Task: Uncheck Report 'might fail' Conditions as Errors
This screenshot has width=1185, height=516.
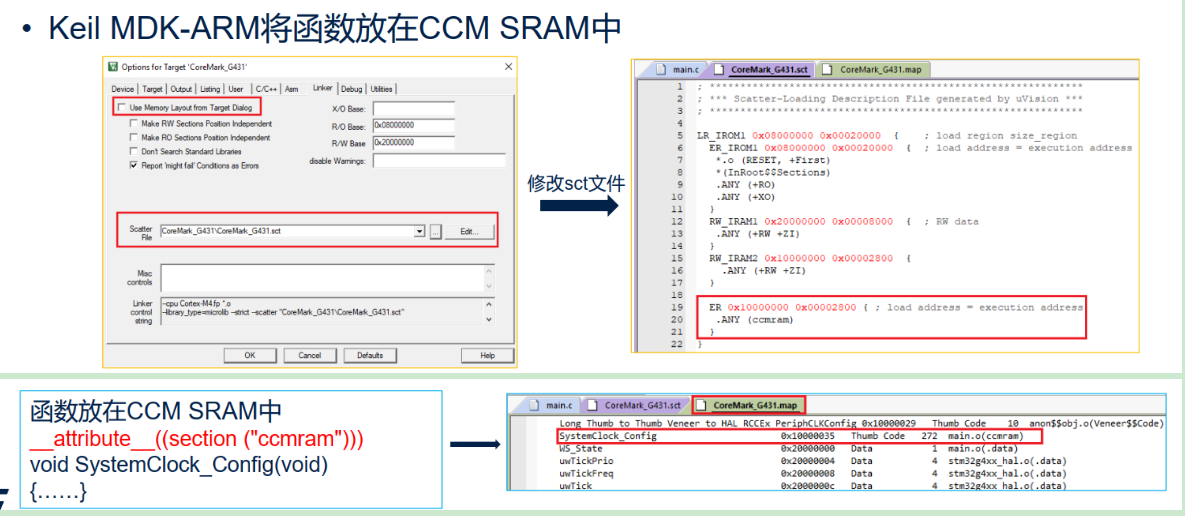Action: coord(134,165)
